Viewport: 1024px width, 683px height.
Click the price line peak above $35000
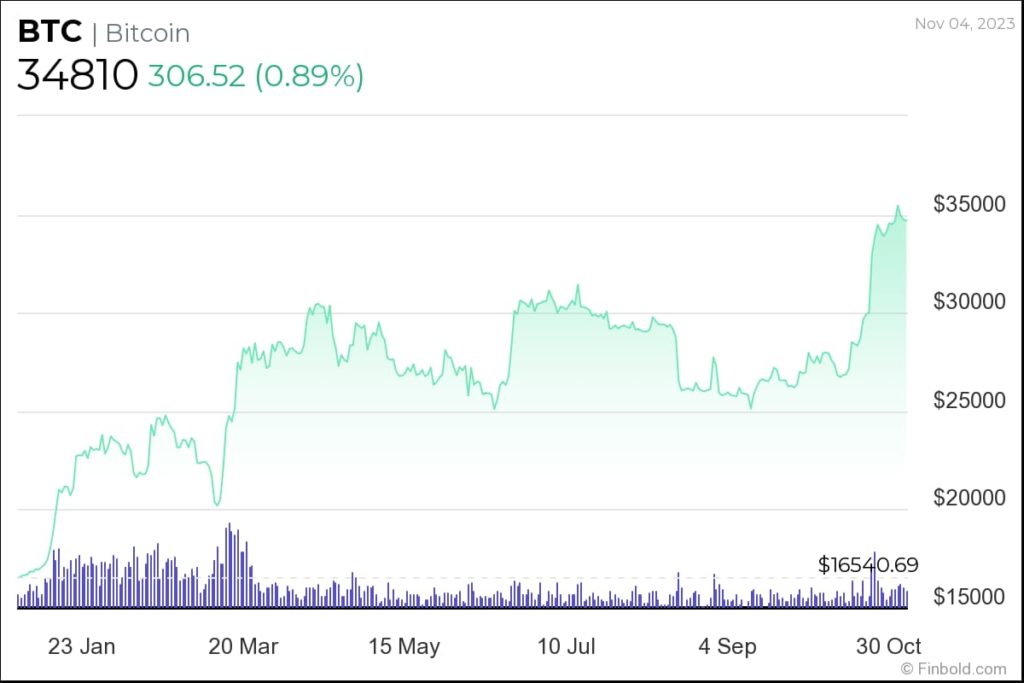pyautogui.click(x=897, y=207)
